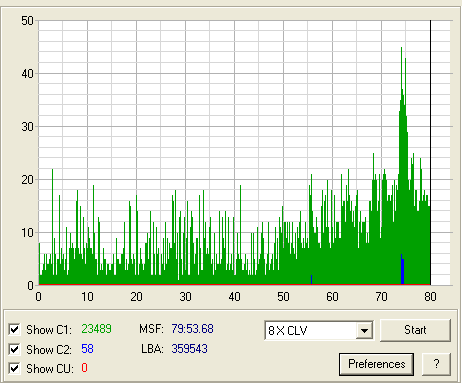Image resolution: width=462 pixels, height=384 pixels.
Task: Select the 8 X CLV combo box text
Action: (x=287, y=331)
